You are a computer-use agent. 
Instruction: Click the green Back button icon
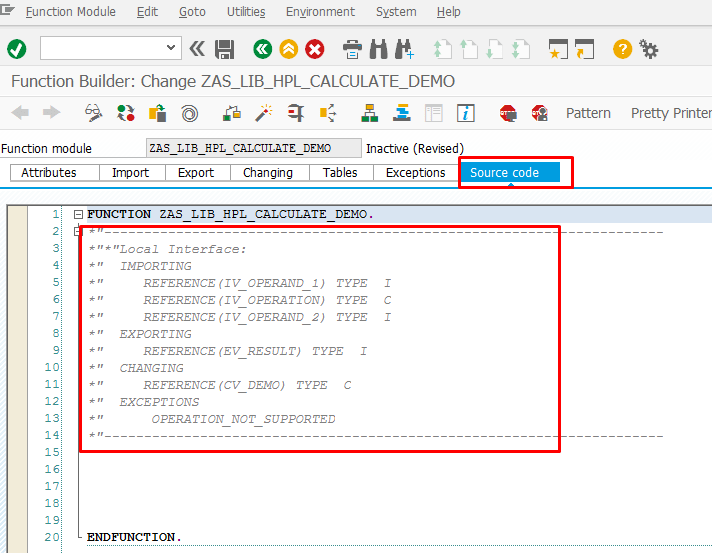(x=262, y=49)
